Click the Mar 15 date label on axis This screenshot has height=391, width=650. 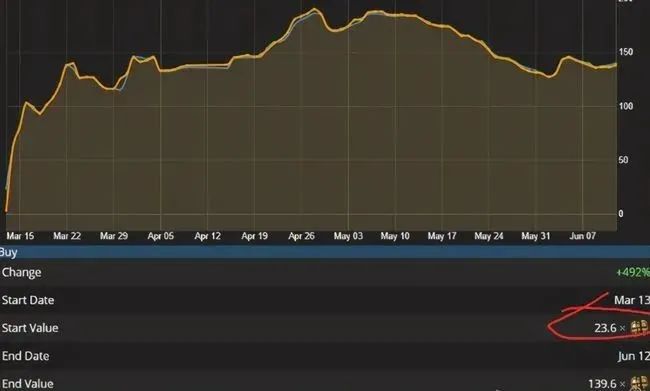pos(20,236)
